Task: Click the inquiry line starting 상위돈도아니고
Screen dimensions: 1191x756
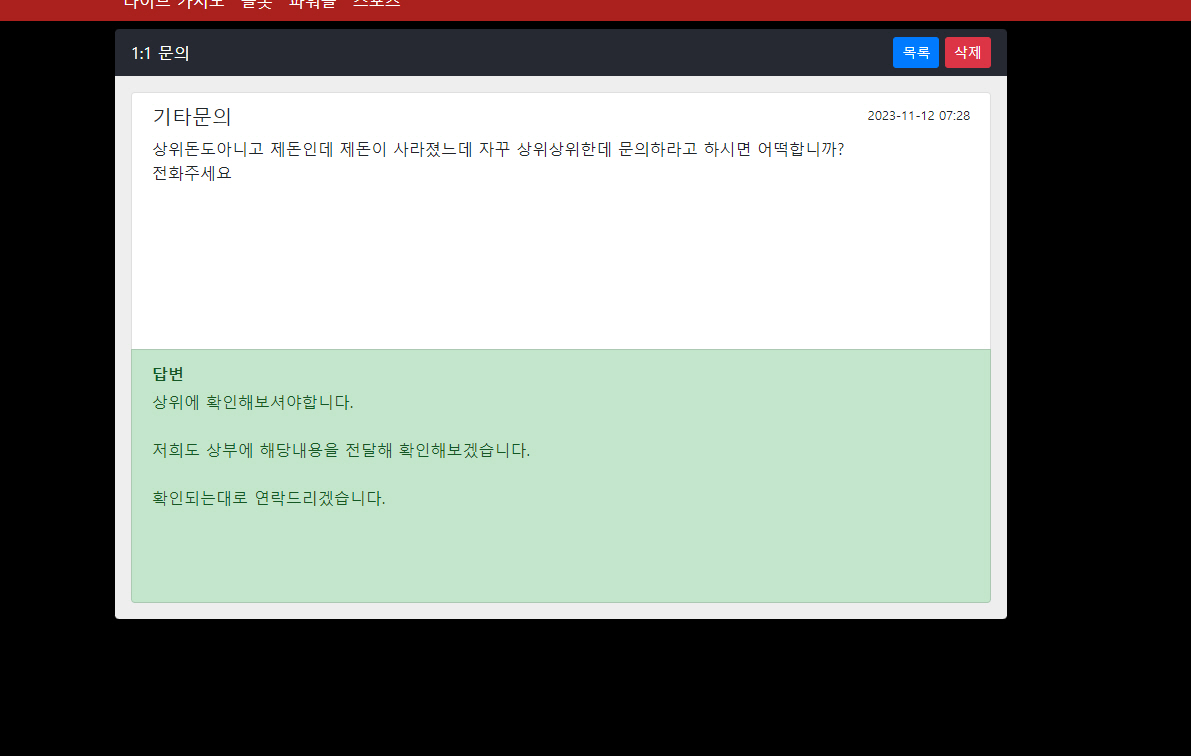Action: [498, 149]
